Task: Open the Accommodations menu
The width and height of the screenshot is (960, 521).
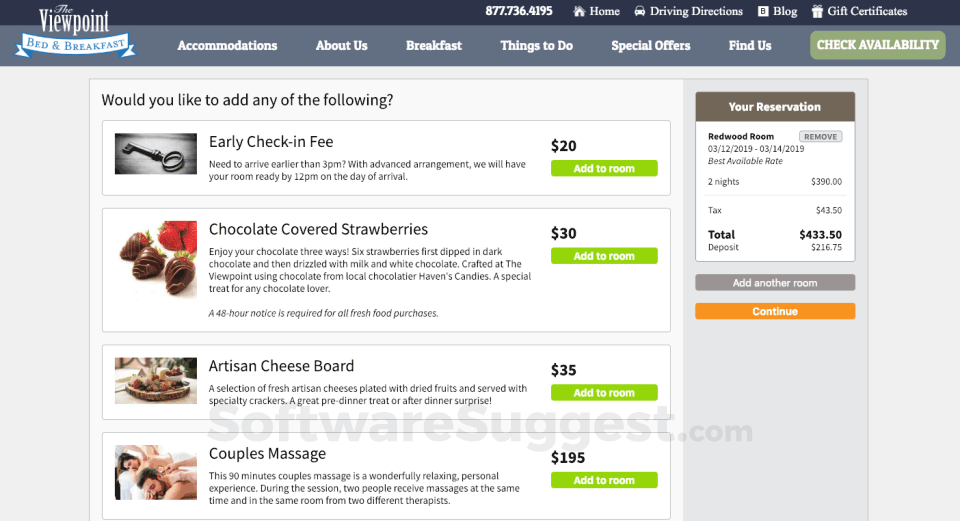Action: pyautogui.click(x=227, y=45)
